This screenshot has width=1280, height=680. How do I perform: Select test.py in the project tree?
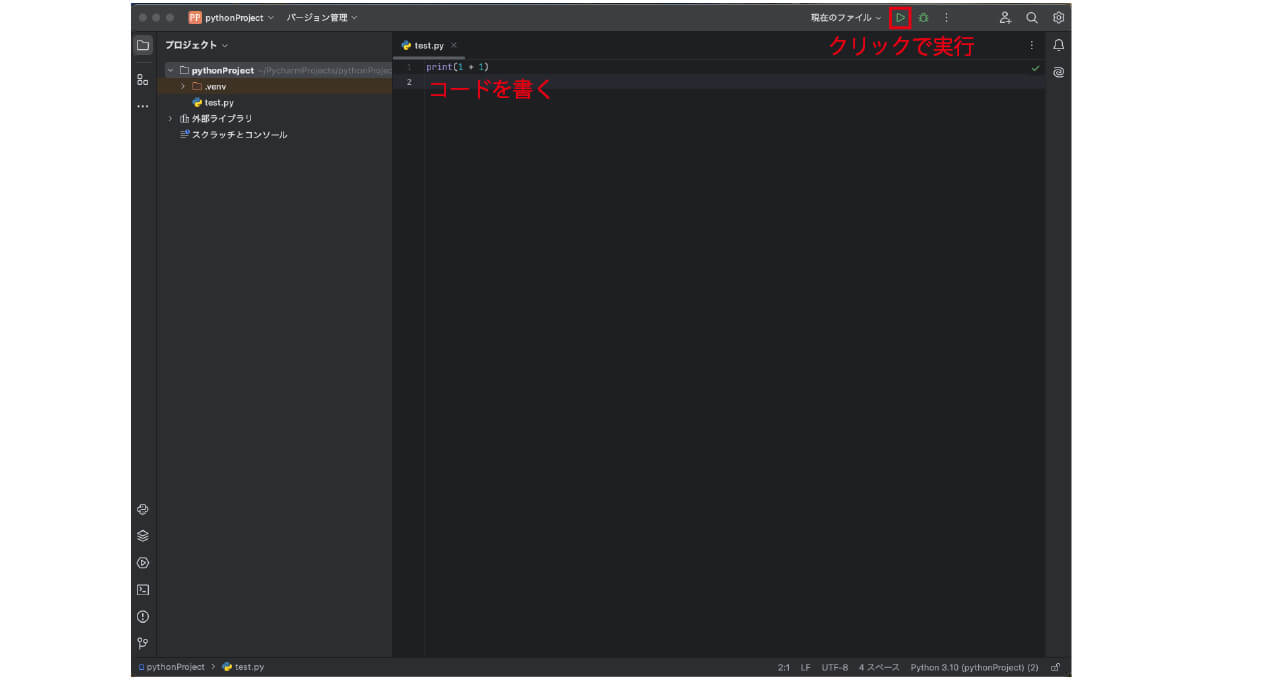point(219,102)
